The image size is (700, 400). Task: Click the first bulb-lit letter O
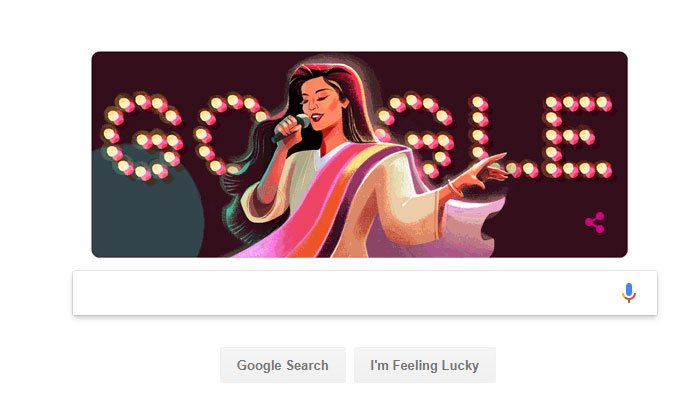[x=228, y=134]
